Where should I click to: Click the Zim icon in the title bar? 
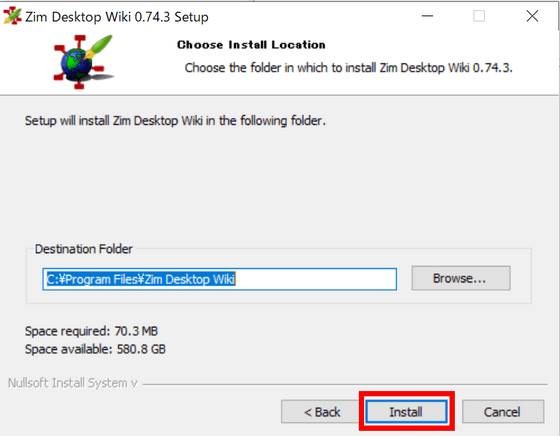(x=12, y=16)
